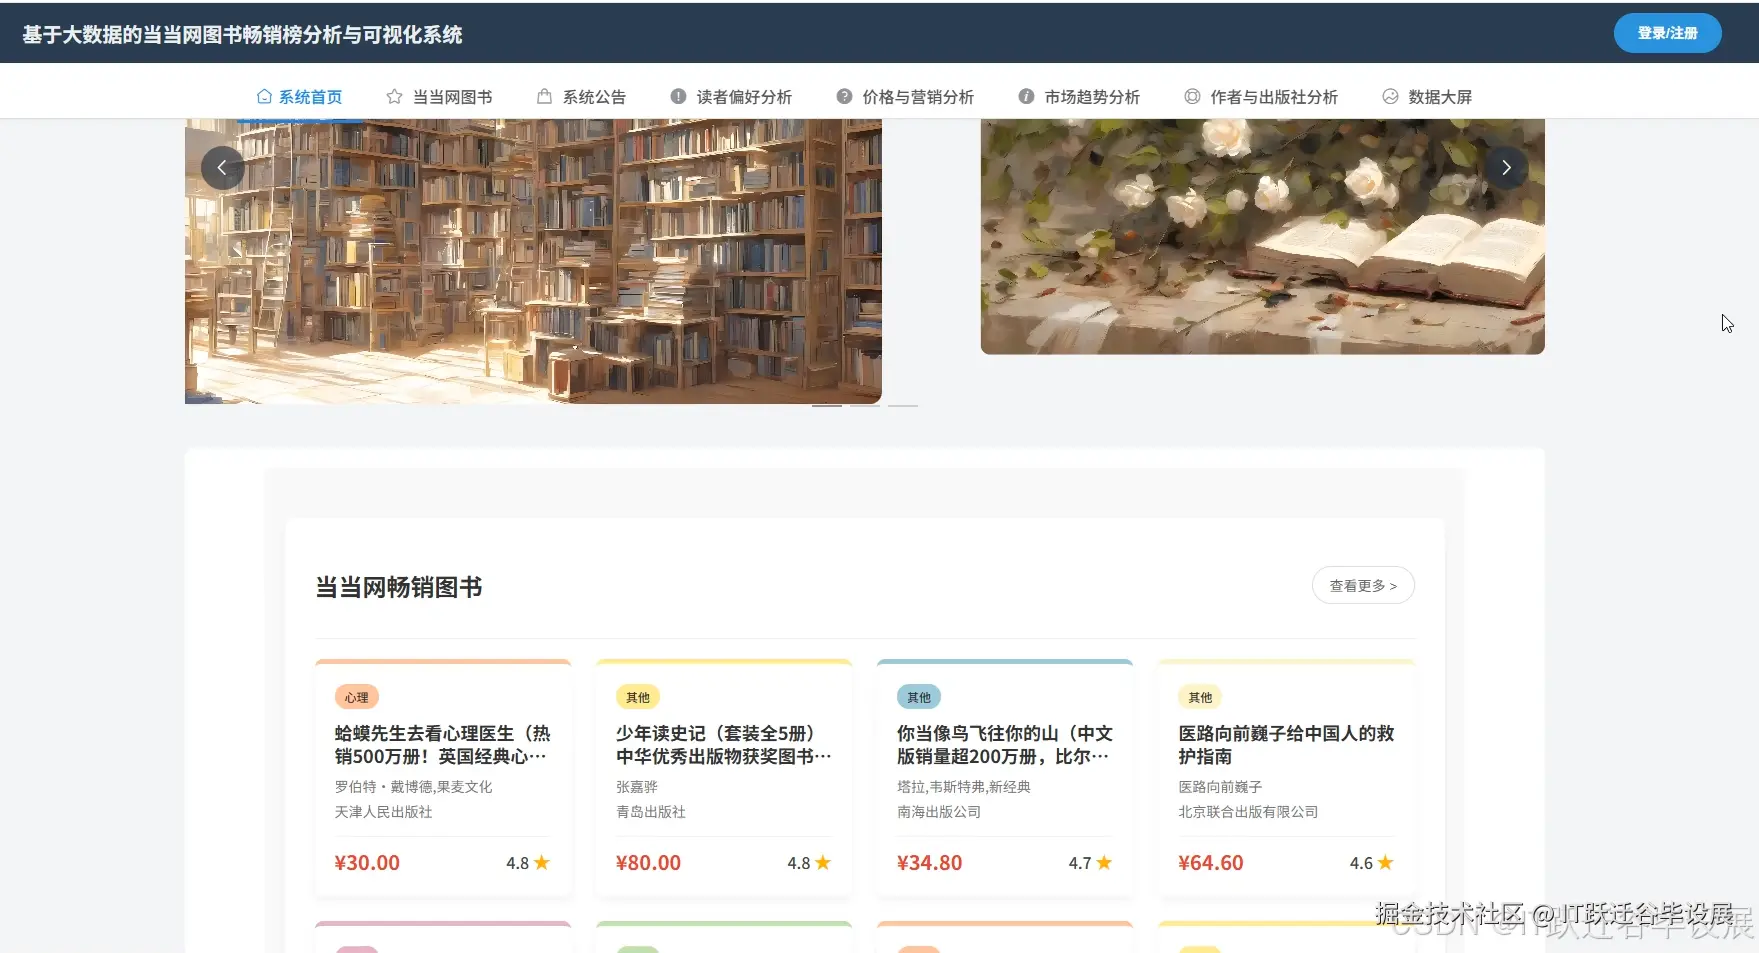Open the 系统首页 menu item
Image resolution: width=1759 pixels, height=953 pixels.
(299, 97)
